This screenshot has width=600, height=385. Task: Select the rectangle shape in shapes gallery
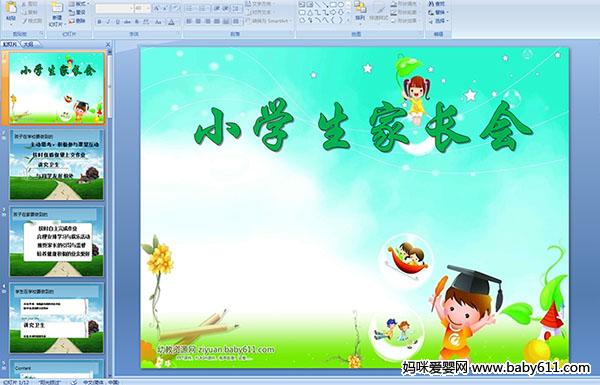(x=334, y=4)
